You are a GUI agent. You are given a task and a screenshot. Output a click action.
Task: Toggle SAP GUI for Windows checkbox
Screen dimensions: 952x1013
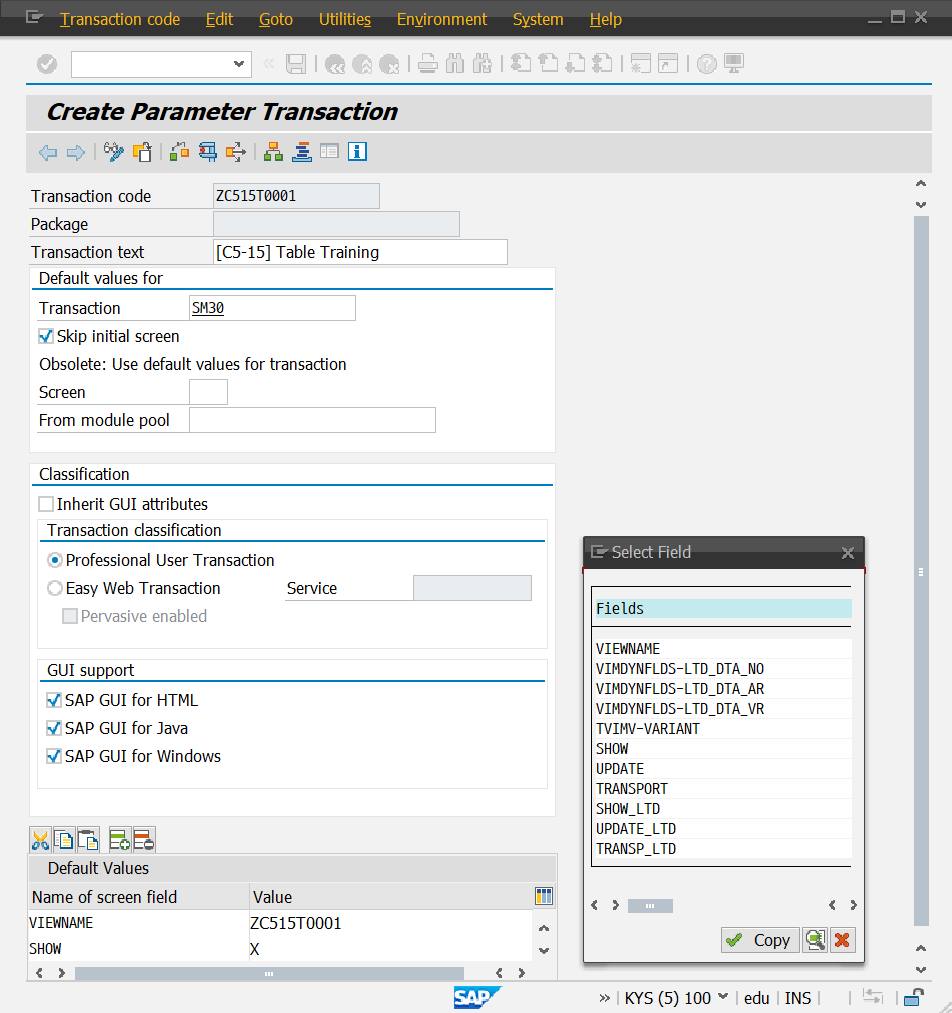(54, 756)
